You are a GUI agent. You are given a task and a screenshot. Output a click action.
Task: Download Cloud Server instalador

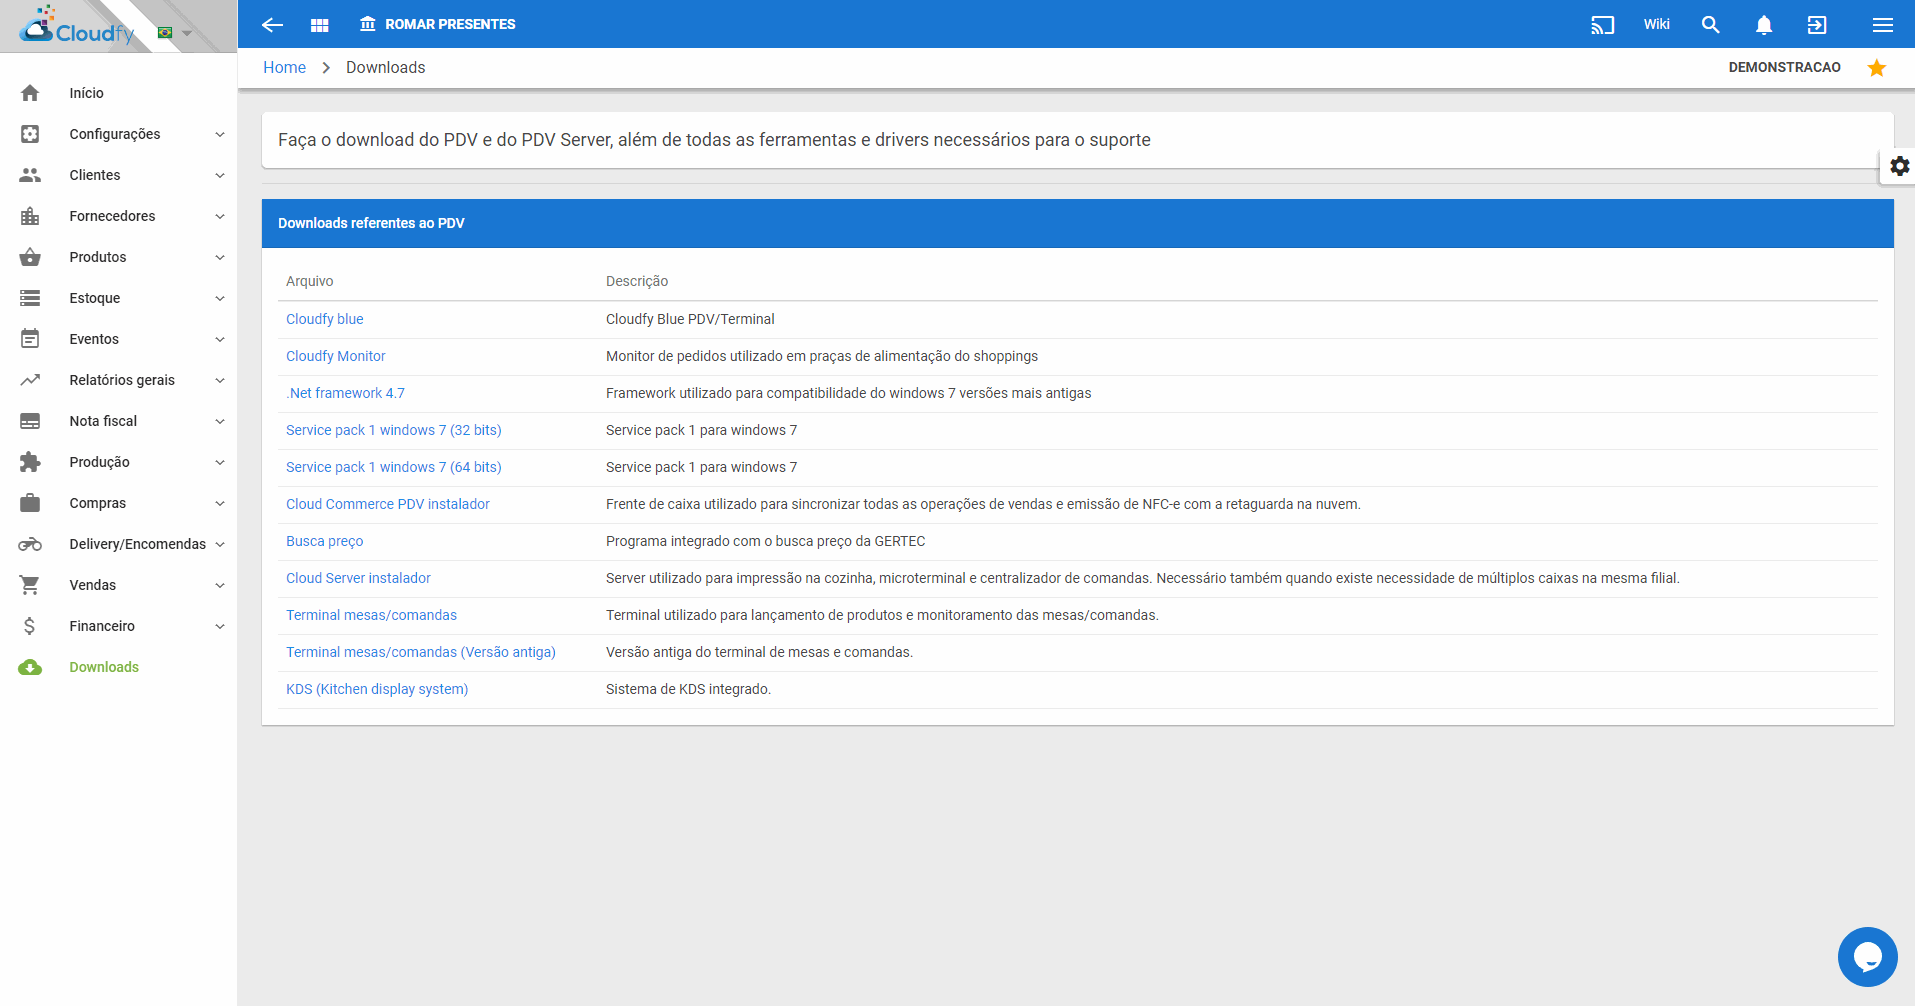tap(359, 578)
